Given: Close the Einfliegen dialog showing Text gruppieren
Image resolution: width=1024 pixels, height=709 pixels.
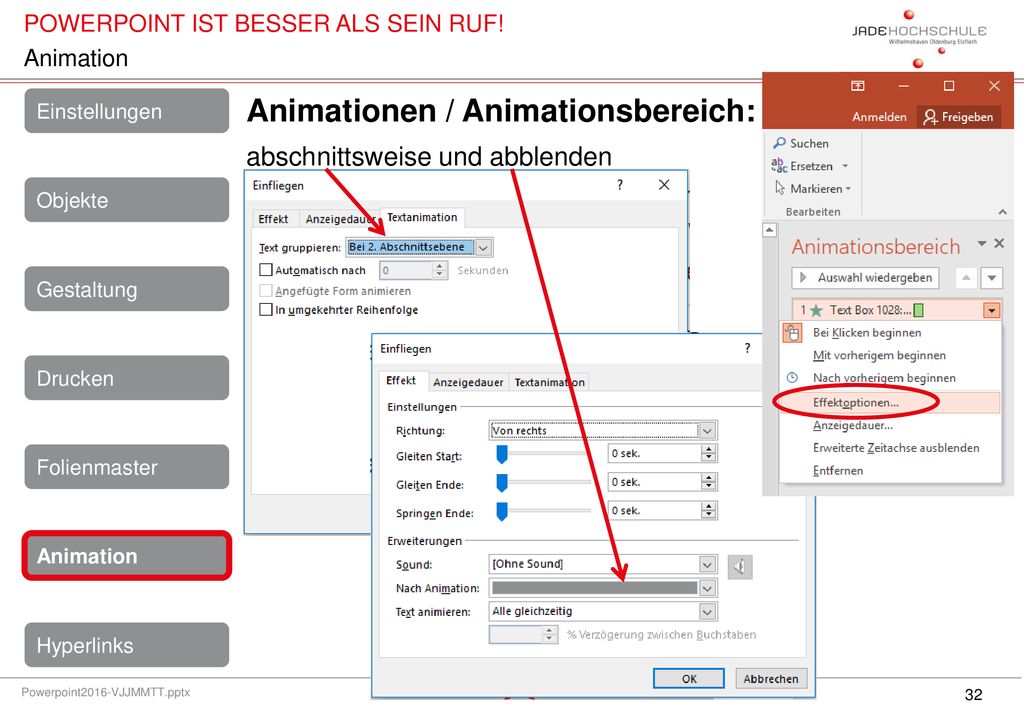Looking at the screenshot, I should click(x=664, y=185).
